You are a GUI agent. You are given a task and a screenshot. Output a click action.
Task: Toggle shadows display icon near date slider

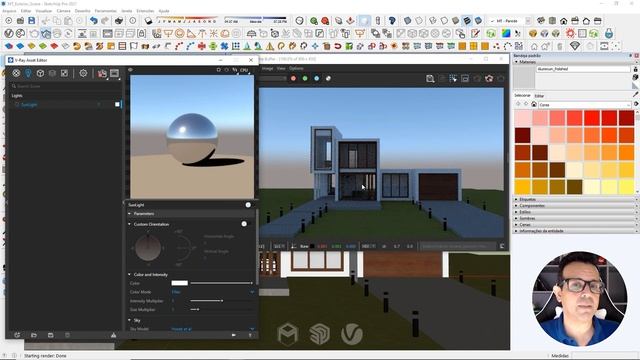tap(149, 20)
